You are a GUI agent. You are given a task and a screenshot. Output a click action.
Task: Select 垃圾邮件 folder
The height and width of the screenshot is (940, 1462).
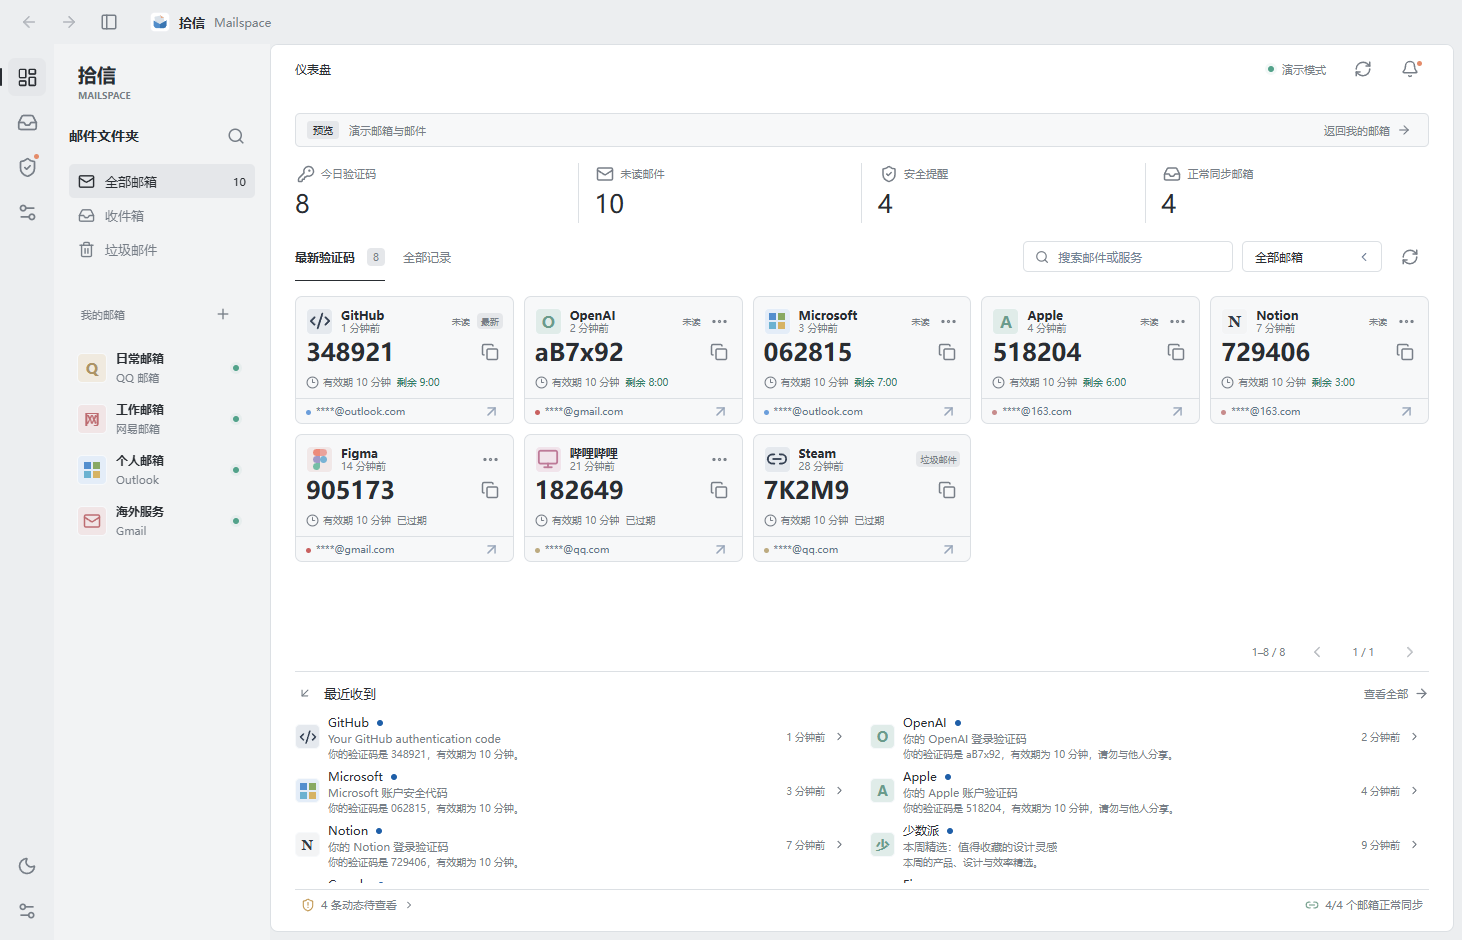162,250
